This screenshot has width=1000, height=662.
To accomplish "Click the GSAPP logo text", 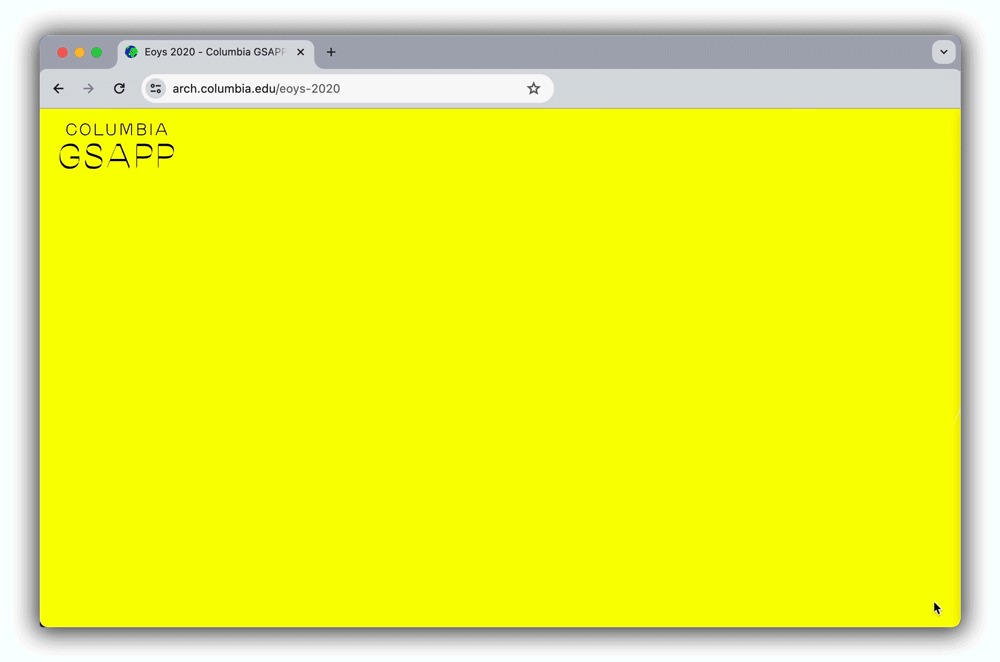I will [x=116, y=157].
